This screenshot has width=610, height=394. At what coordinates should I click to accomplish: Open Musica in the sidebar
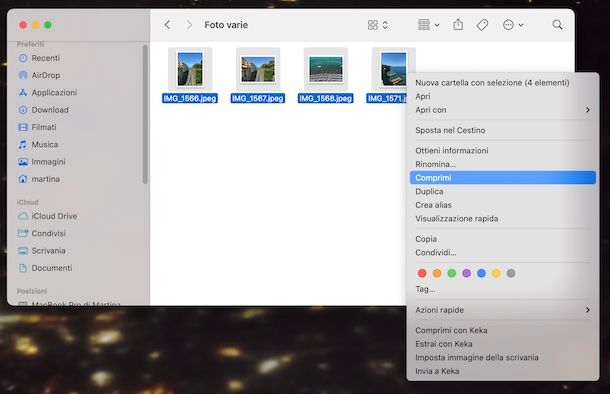(x=45, y=144)
